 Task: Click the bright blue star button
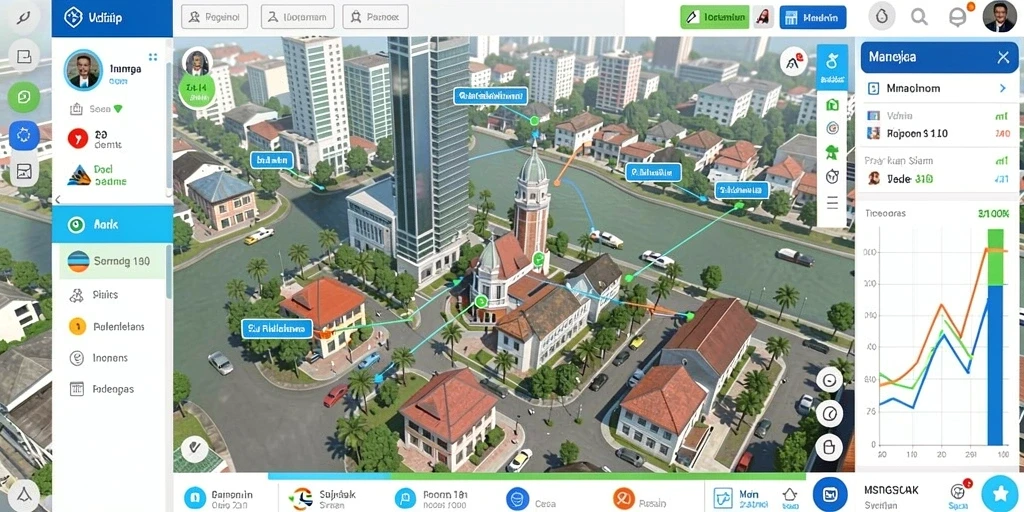click(1000, 494)
